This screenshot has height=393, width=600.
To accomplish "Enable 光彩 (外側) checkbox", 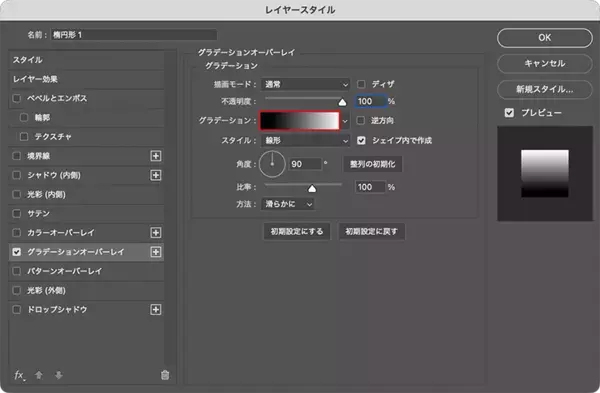I will [16, 290].
